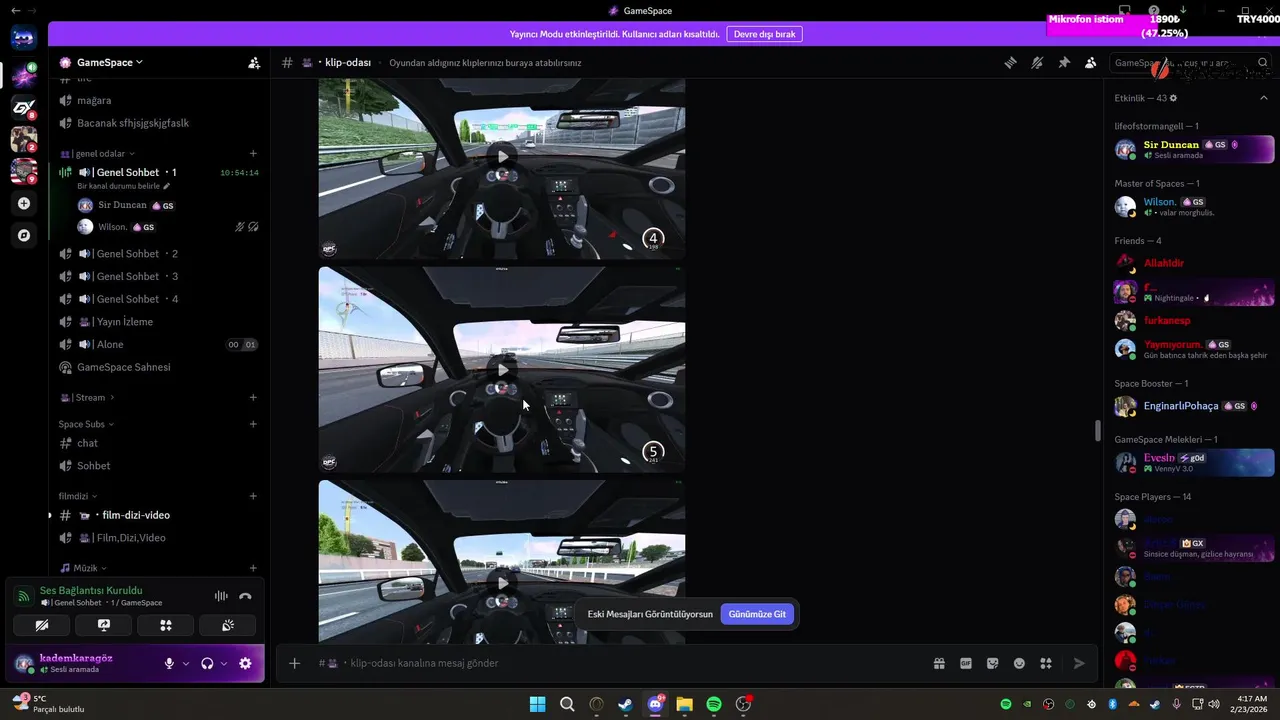This screenshot has height=720, width=1280.
Task: Open GIF picker
Action: tap(966, 663)
